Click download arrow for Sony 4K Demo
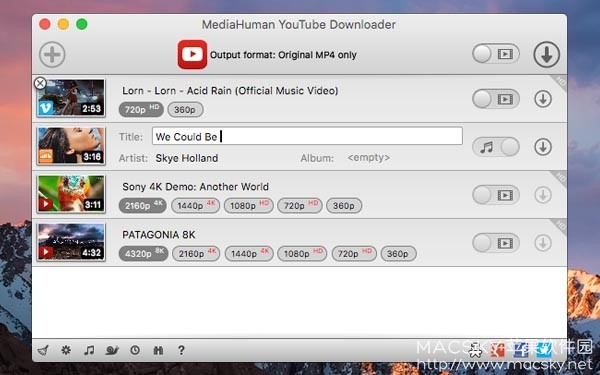Image resolution: width=600 pixels, height=375 pixels. point(543,195)
